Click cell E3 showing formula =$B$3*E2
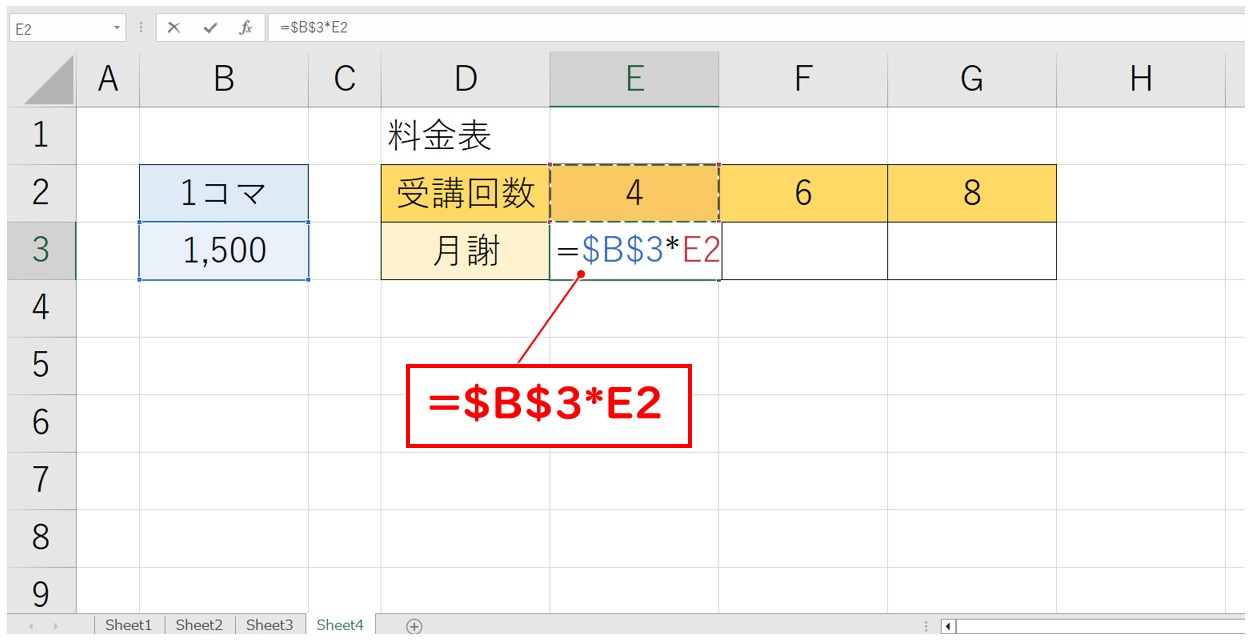The image size is (1251, 643). coord(634,251)
